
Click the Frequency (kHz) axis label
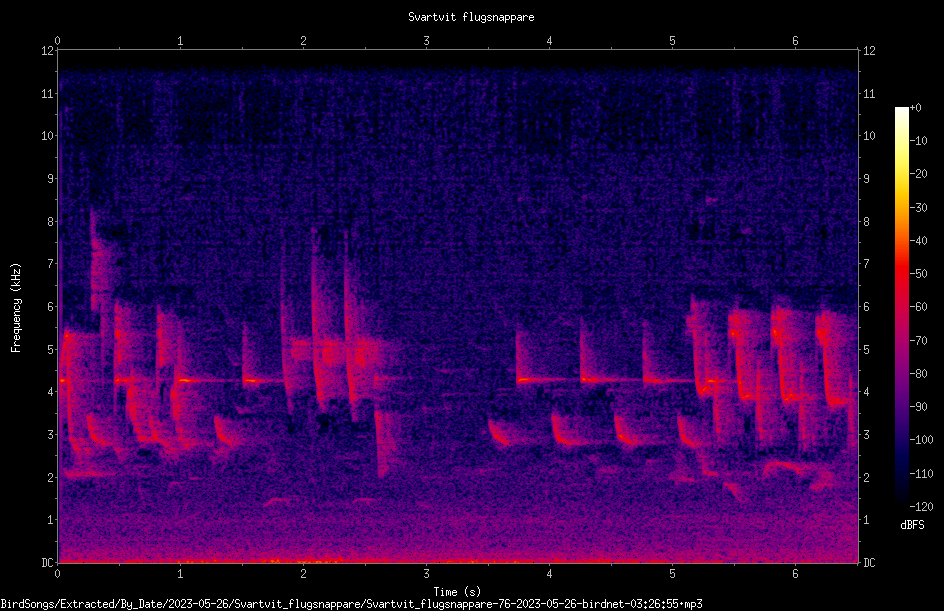16,307
